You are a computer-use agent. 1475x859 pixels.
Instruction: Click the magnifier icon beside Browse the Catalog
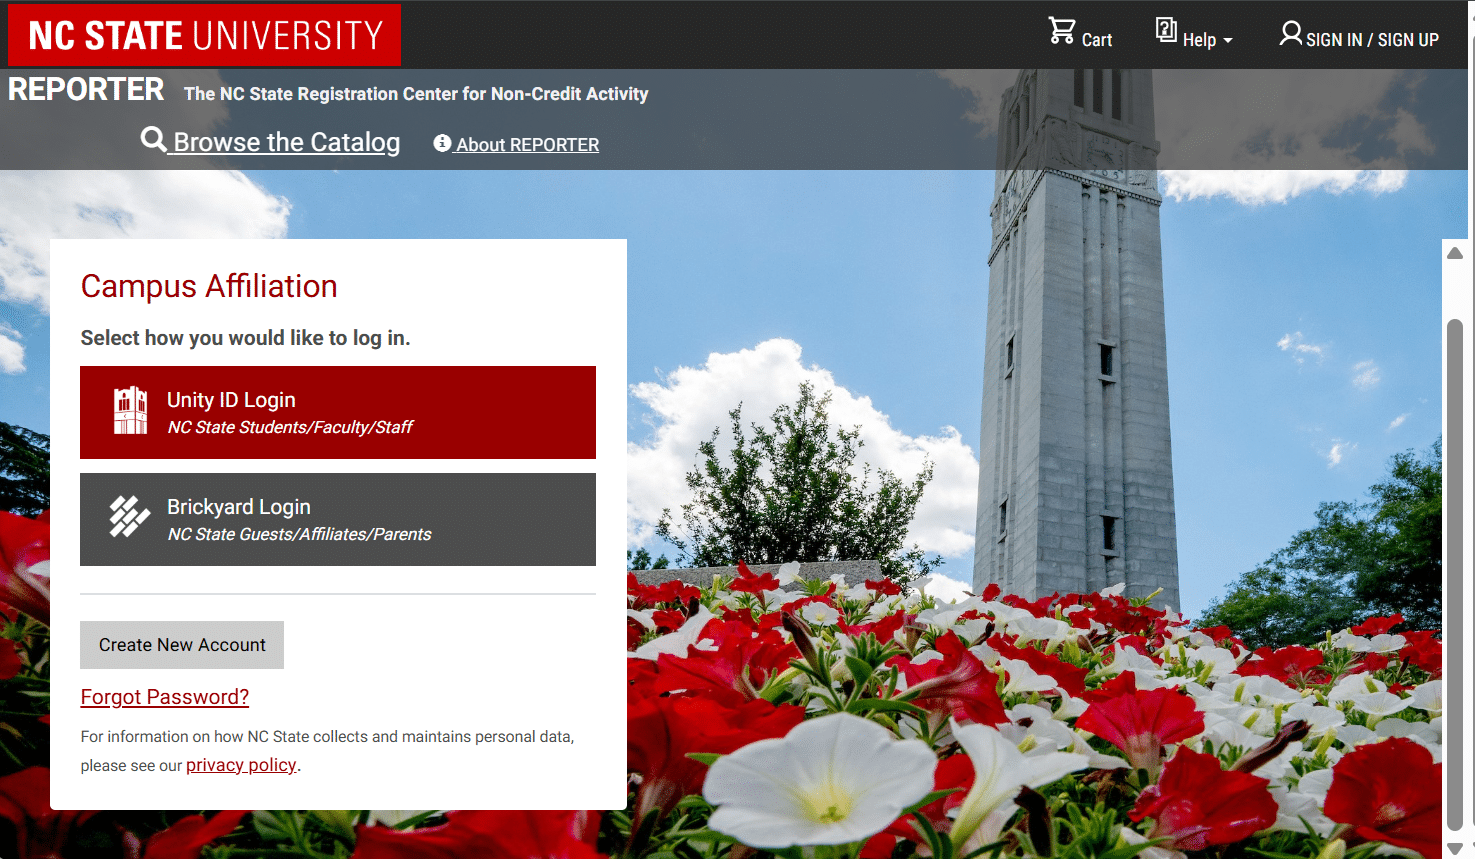(x=154, y=139)
